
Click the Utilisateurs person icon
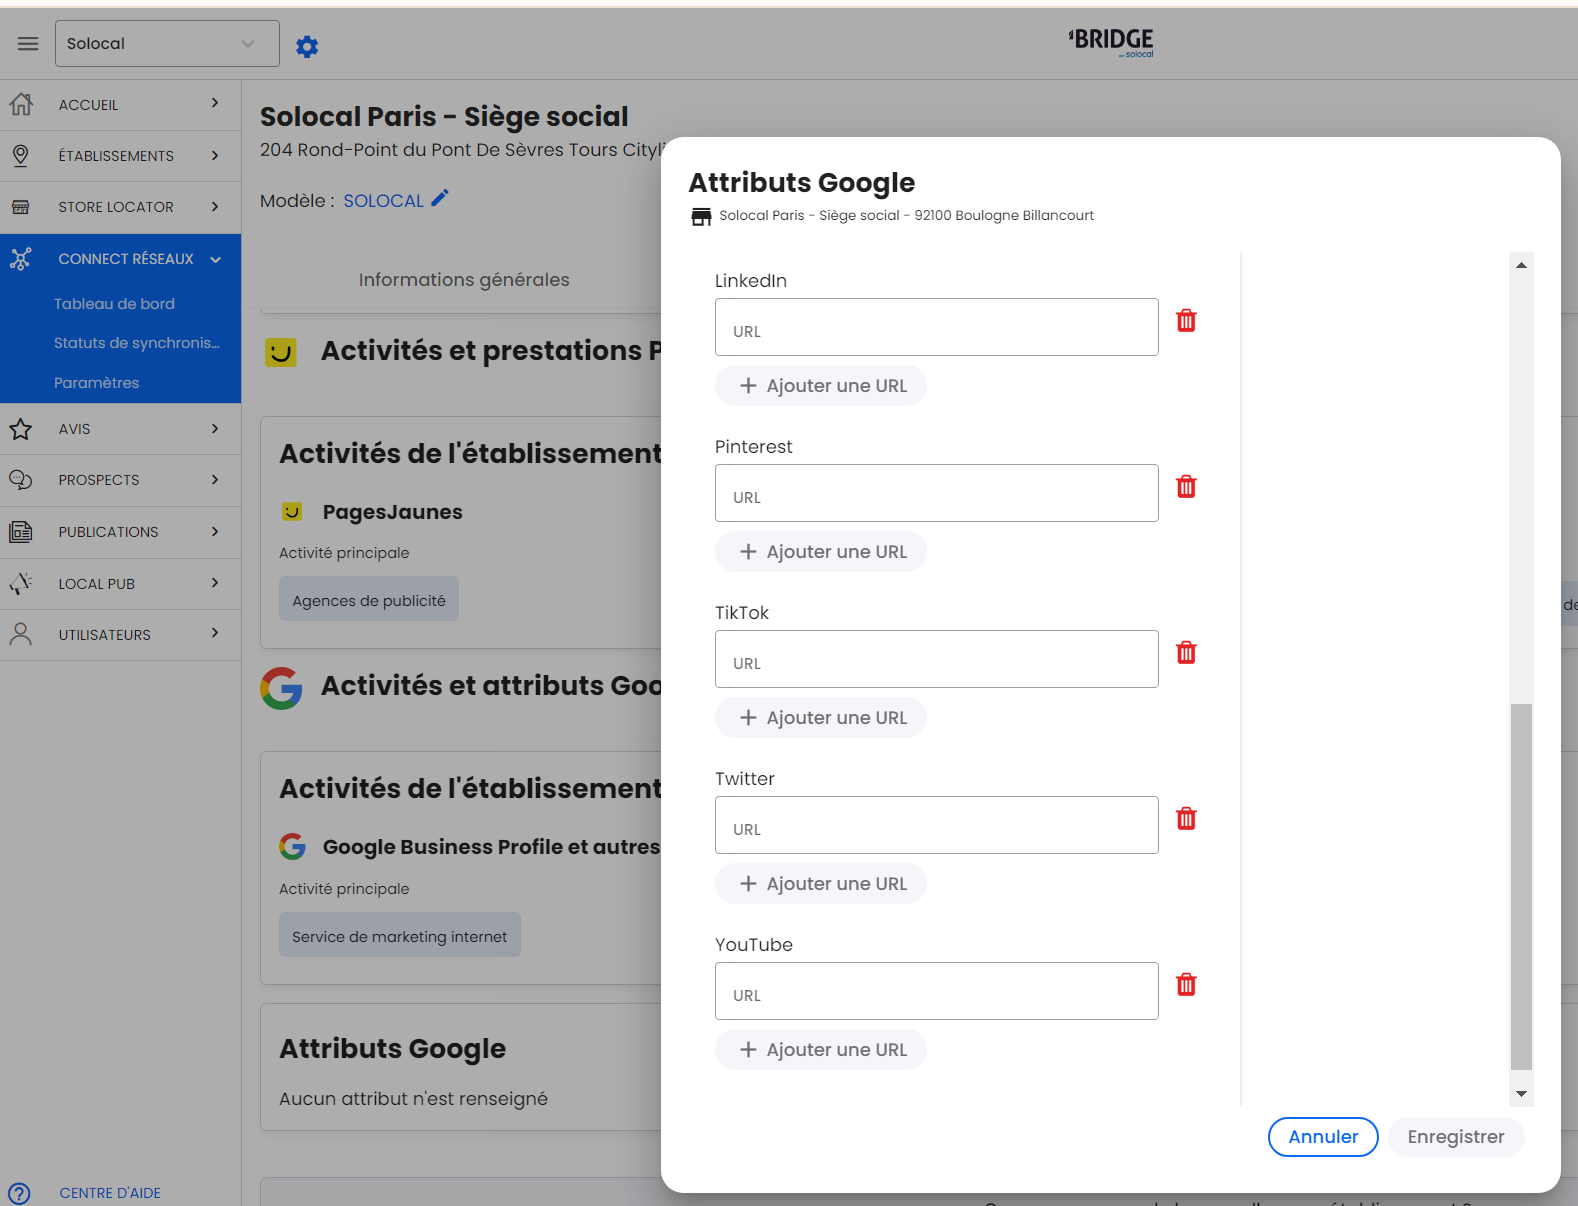[20, 634]
